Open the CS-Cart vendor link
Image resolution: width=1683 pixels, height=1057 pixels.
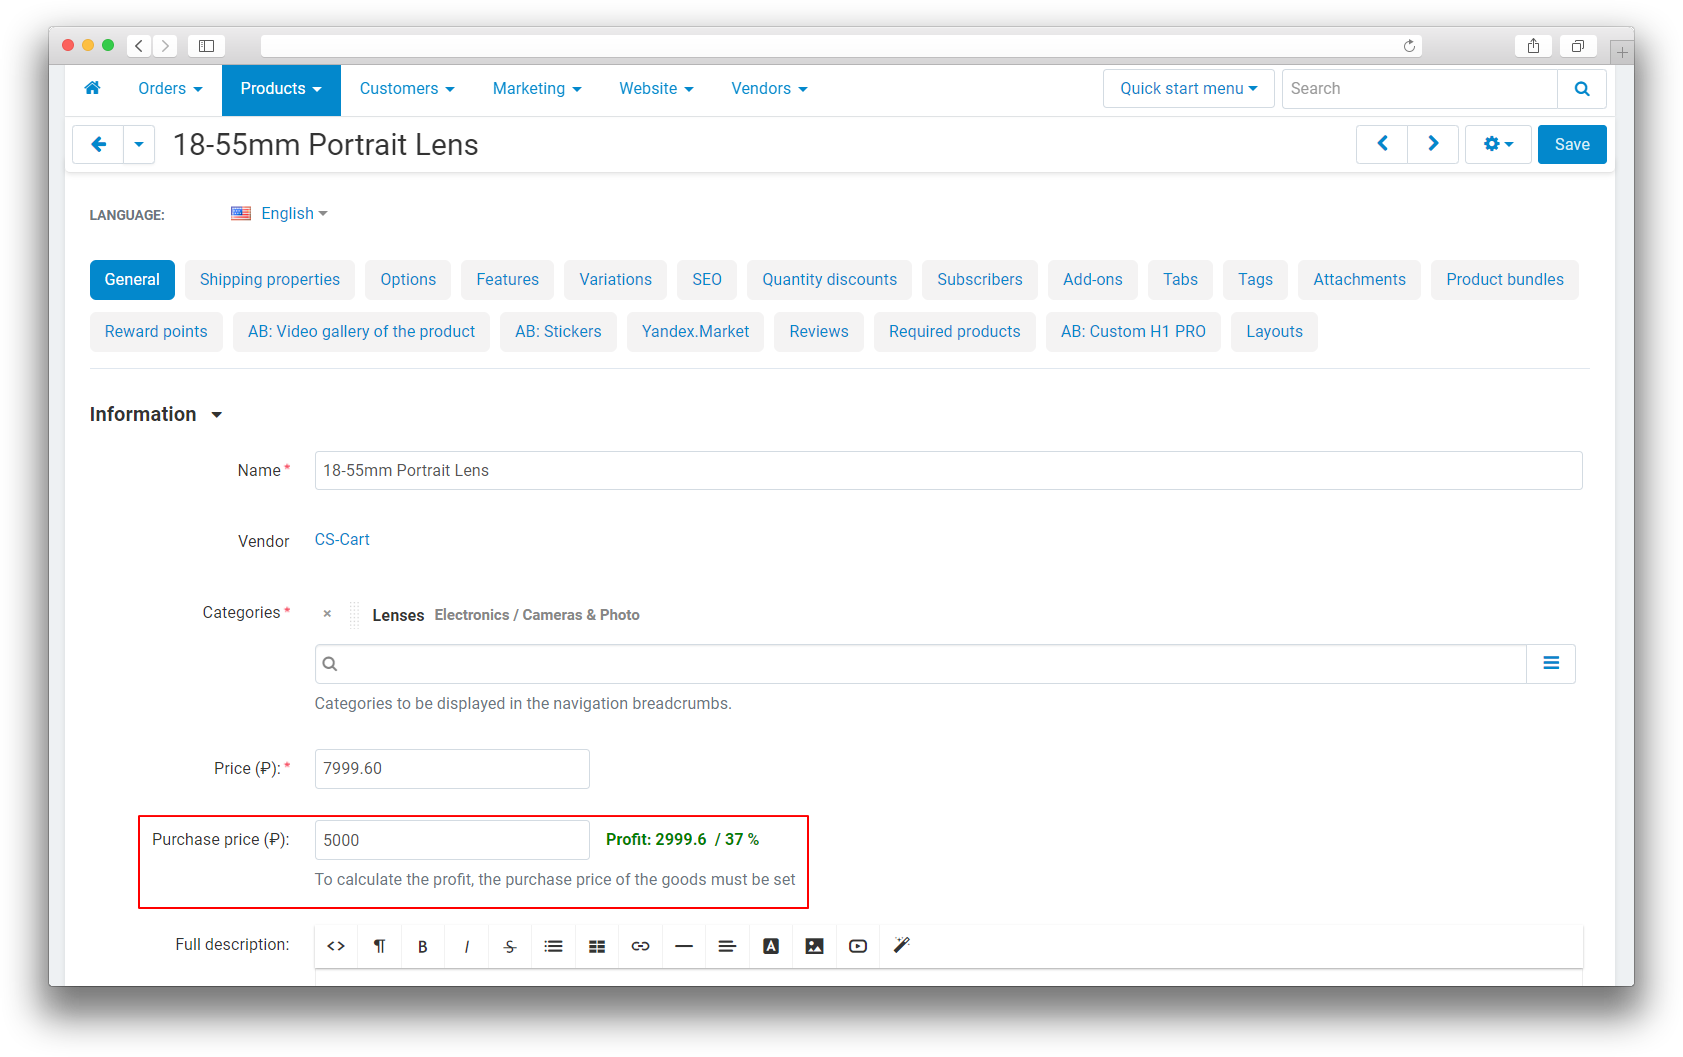point(342,540)
